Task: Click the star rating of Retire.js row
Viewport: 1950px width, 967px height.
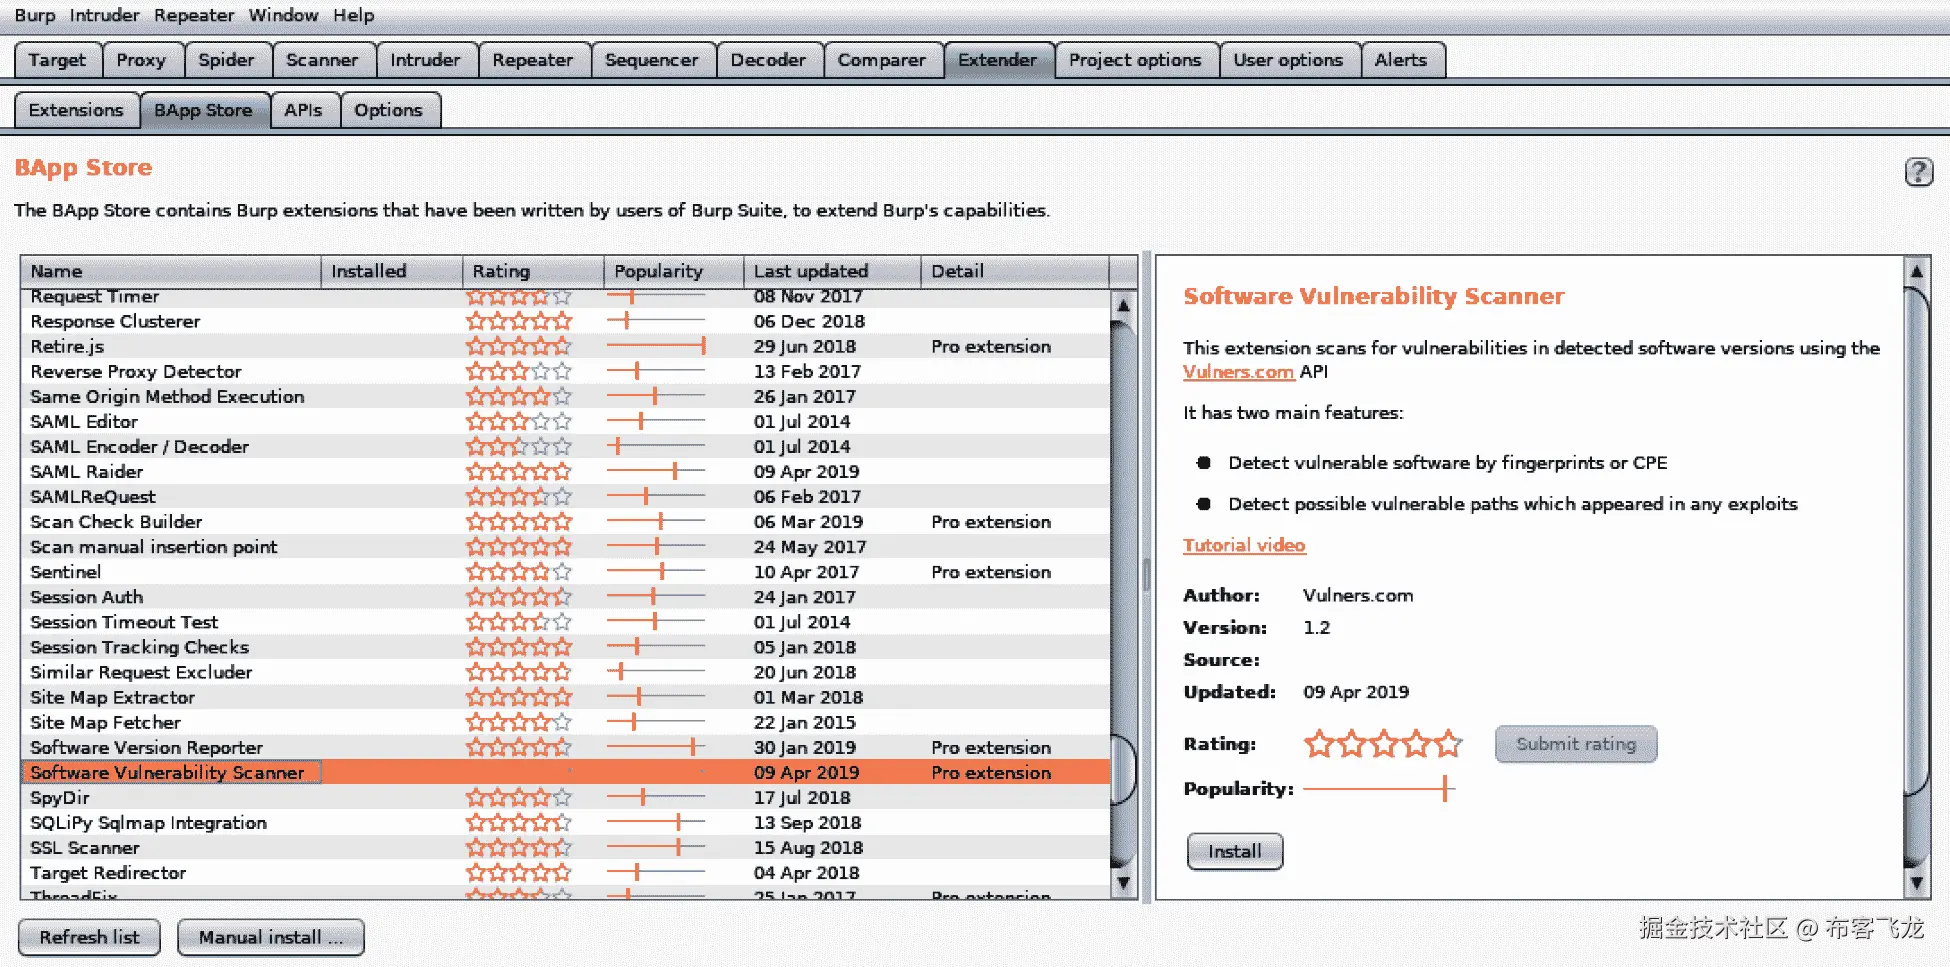Action: [518, 346]
